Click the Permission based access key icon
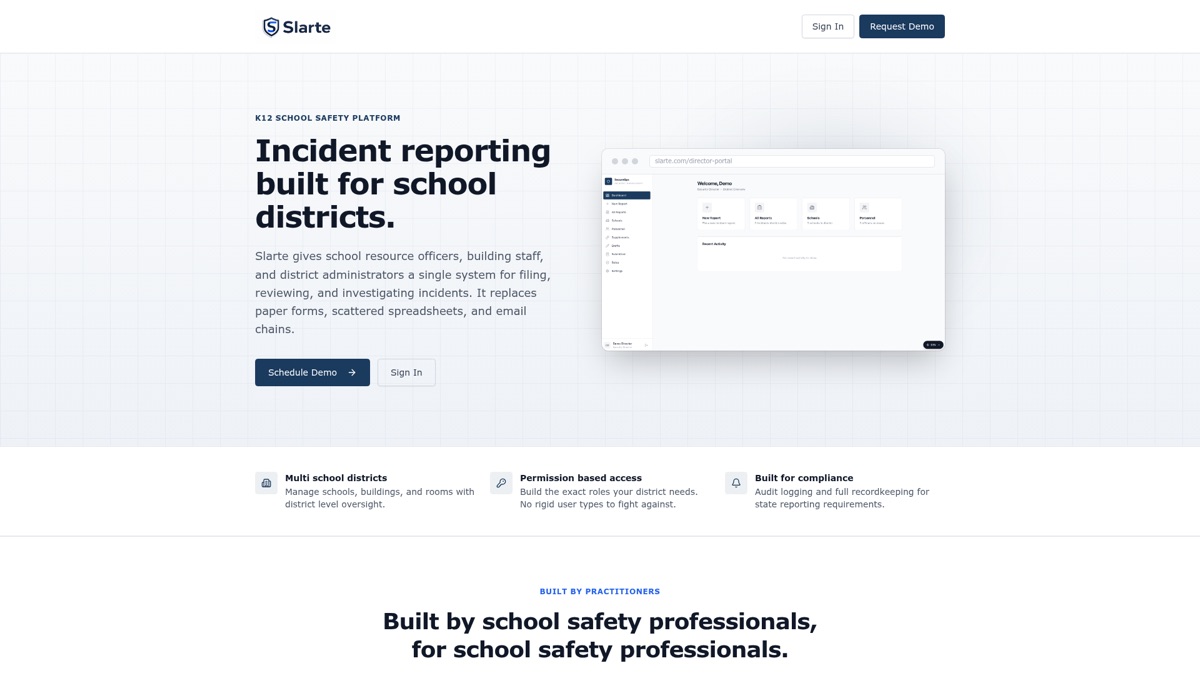1200x675 pixels. [x=501, y=483]
